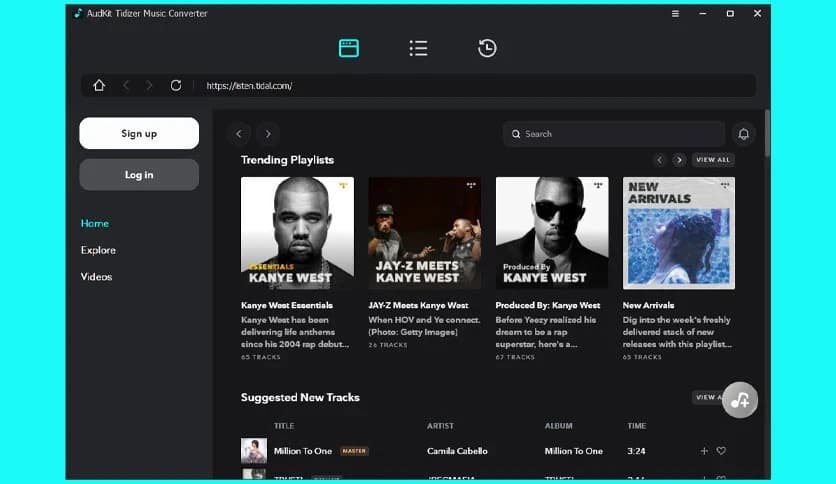Click the New Arrivals title link

[648, 305]
